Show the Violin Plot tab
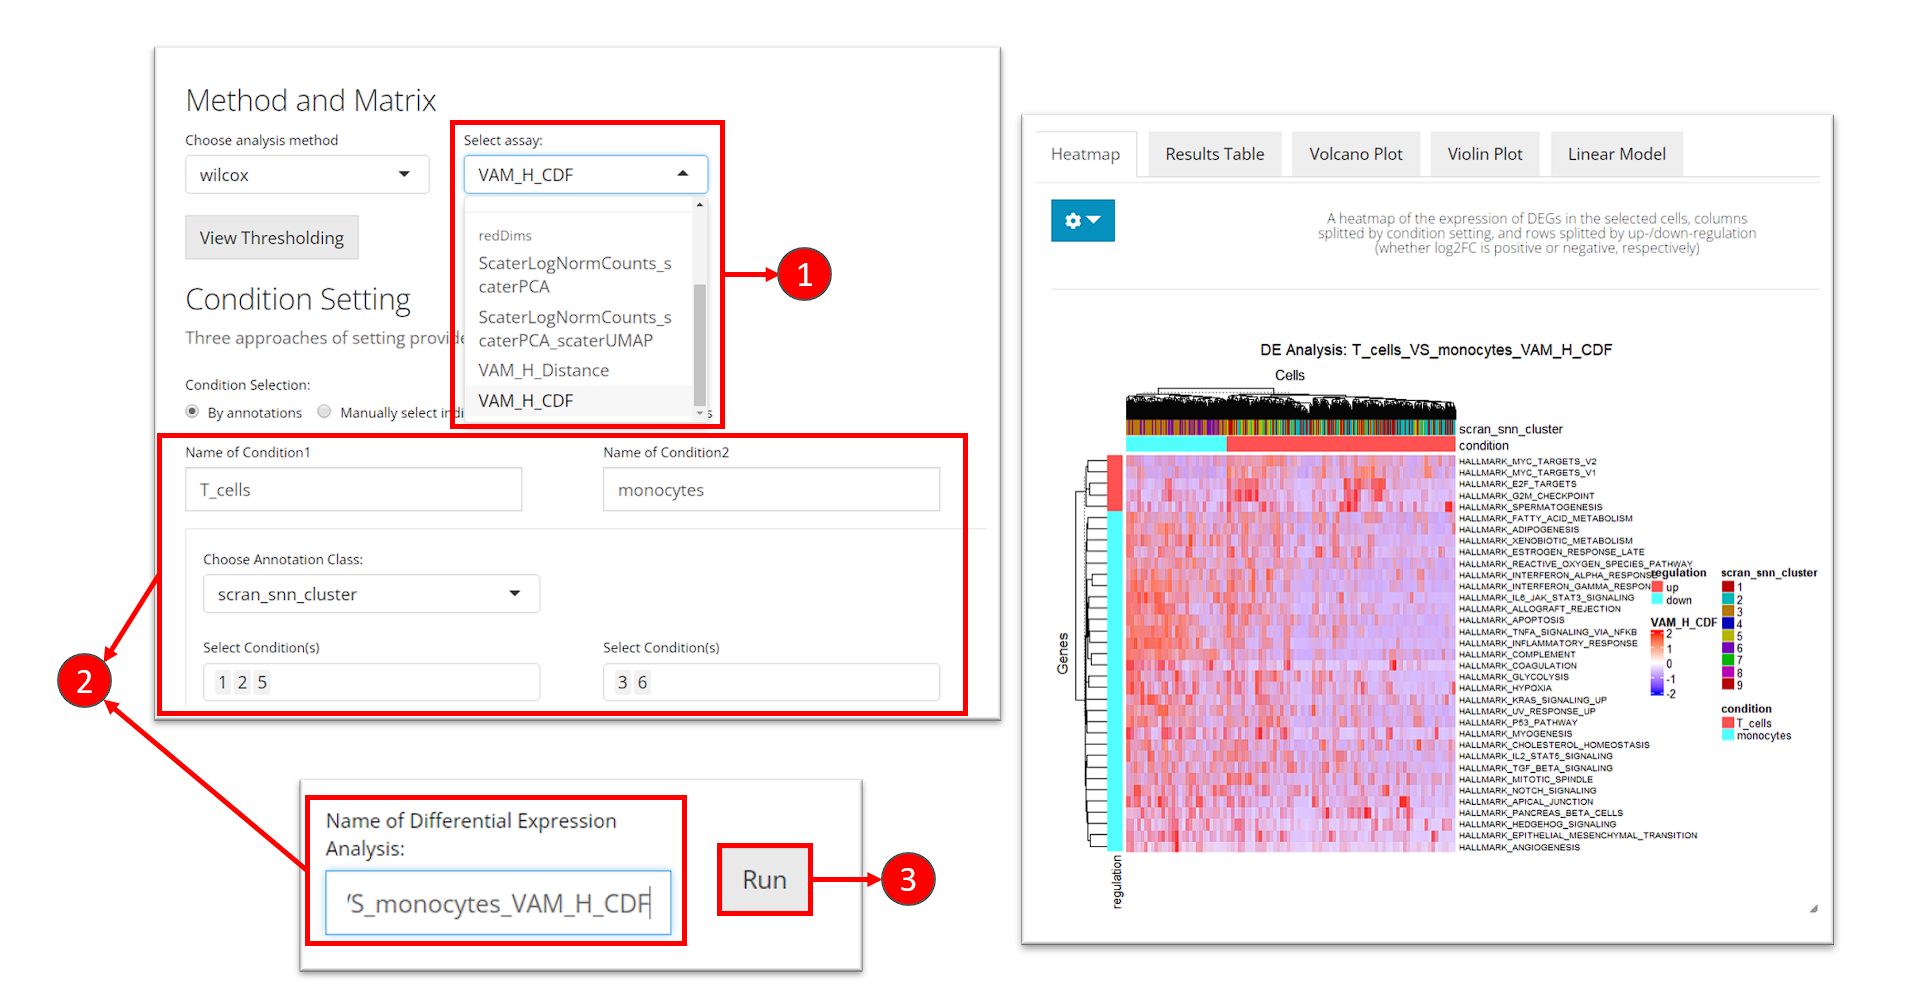Image resolution: width=1920 pixels, height=1001 pixels. [1484, 154]
